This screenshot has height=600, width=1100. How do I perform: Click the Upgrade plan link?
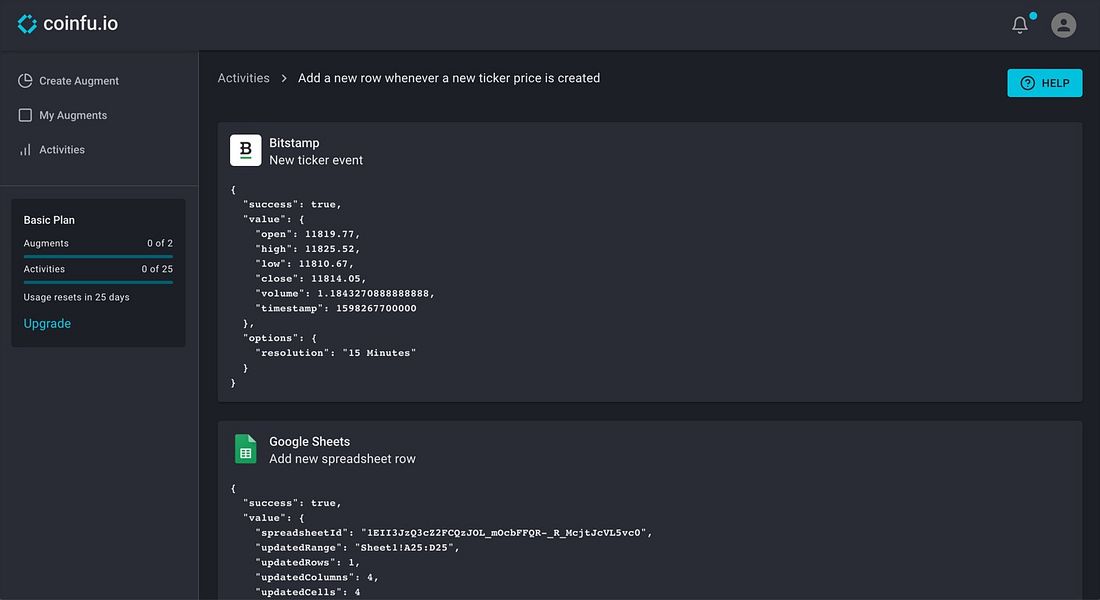coord(47,324)
